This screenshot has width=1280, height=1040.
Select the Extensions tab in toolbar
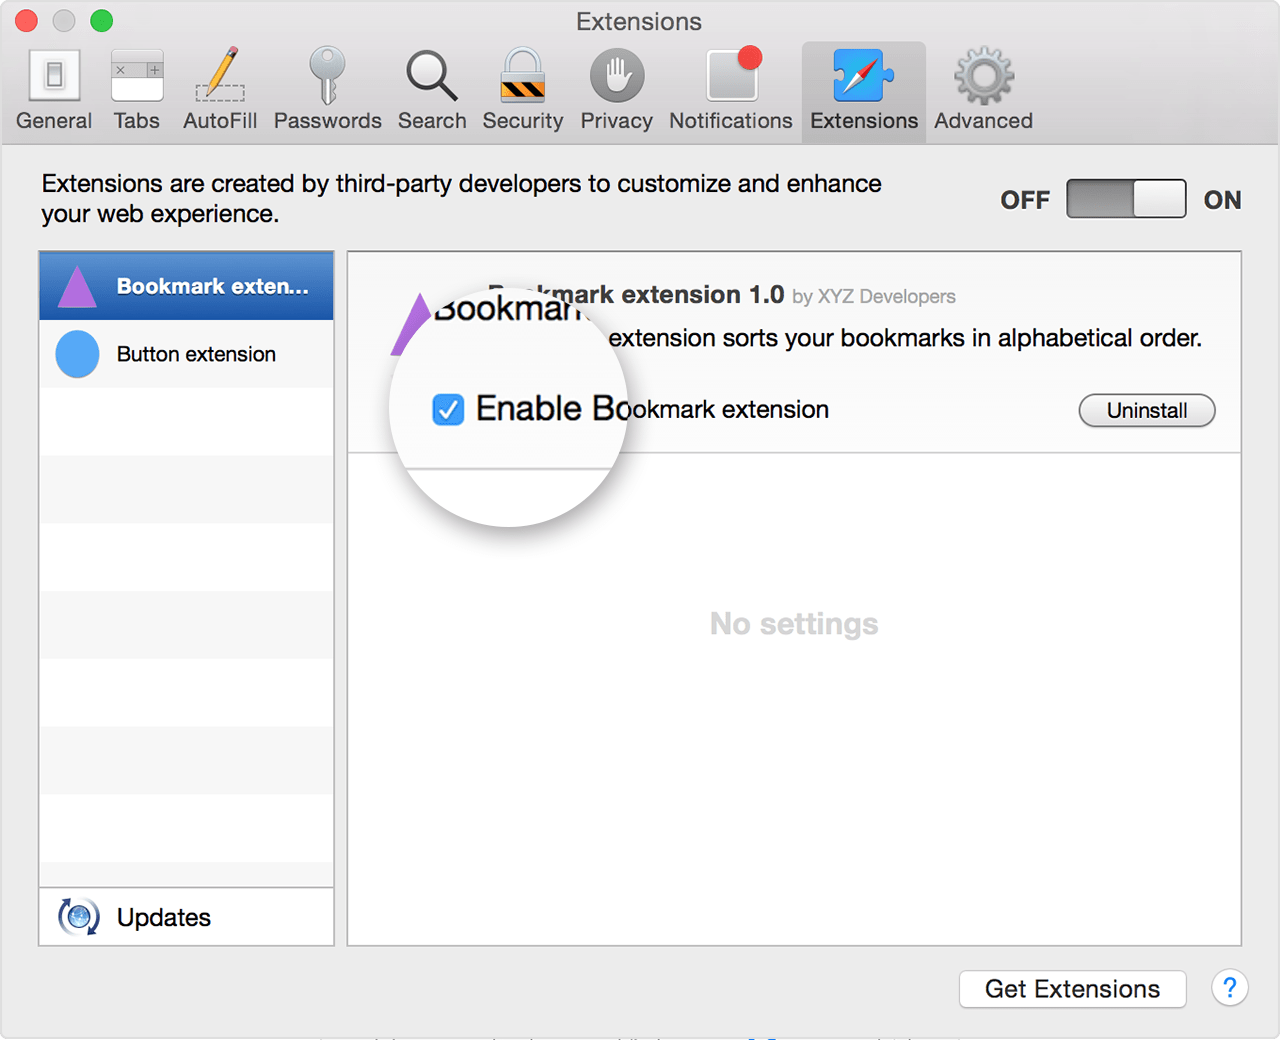click(863, 91)
